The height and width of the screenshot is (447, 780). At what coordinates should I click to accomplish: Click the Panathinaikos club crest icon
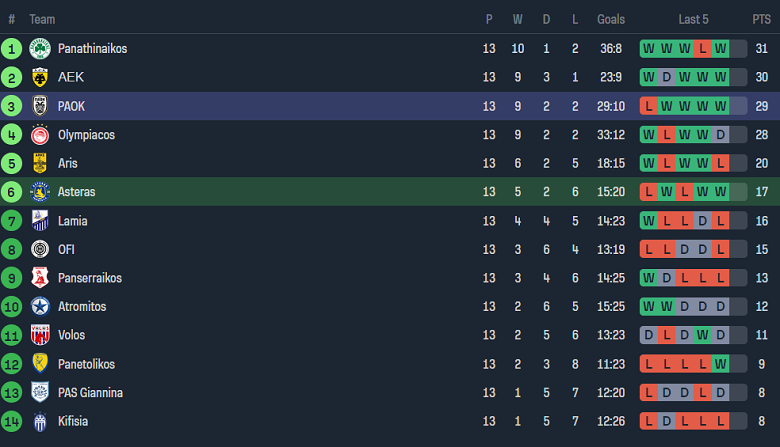point(40,49)
